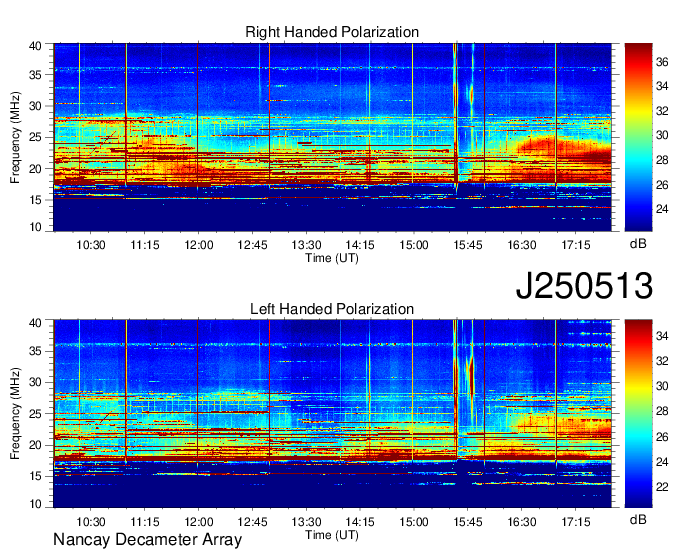Click the 40 MHz tick on Right Handed plot
Screen dimensions: 680x552
(35, 46)
